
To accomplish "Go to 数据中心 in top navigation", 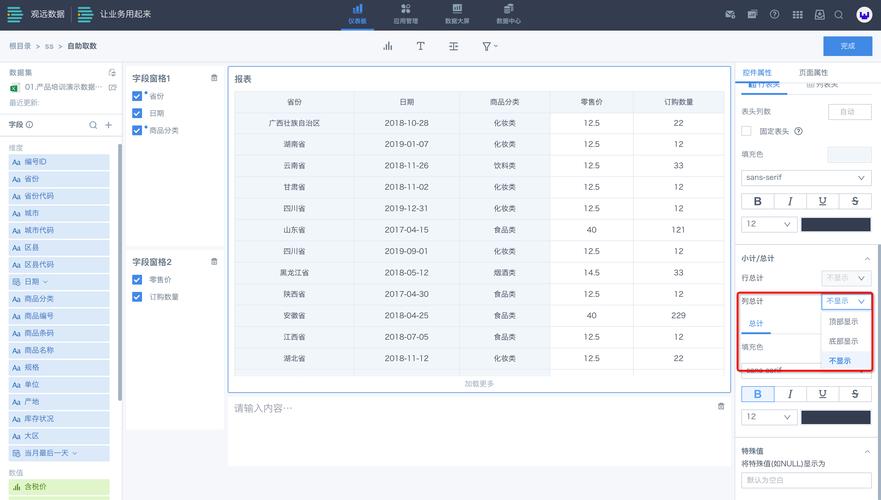I will point(509,14).
